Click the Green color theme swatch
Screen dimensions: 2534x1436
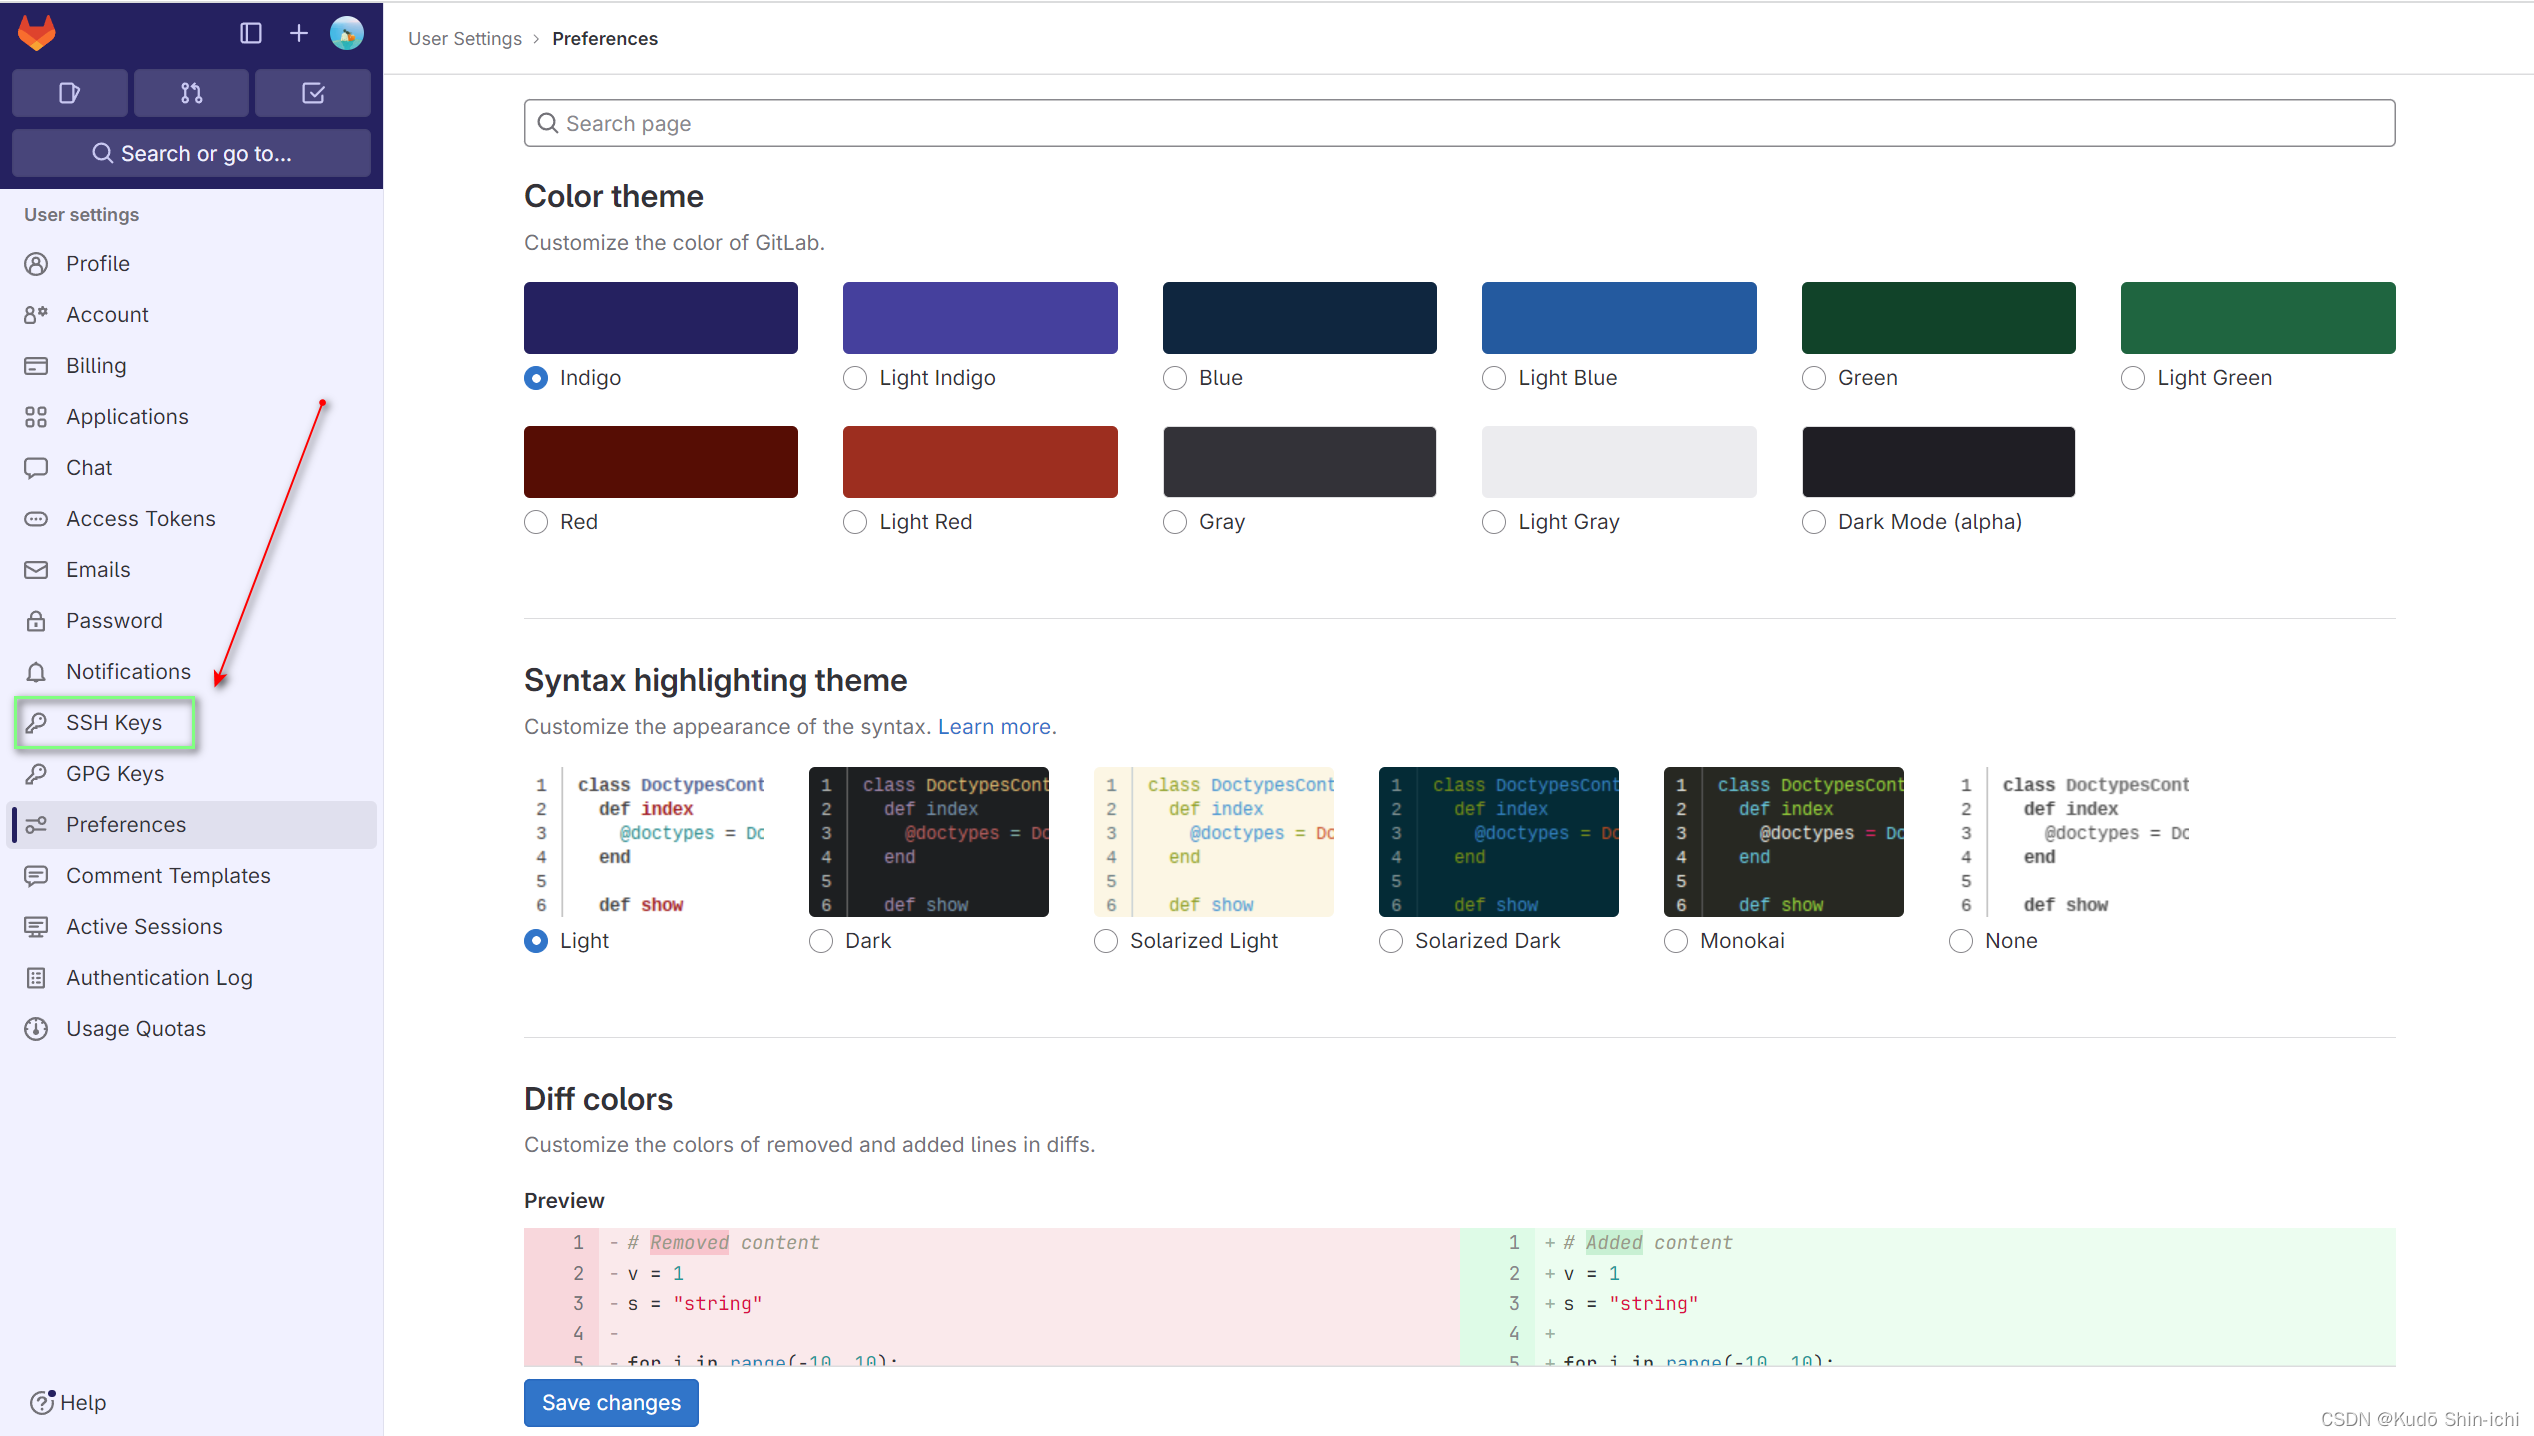pos(1937,317)
